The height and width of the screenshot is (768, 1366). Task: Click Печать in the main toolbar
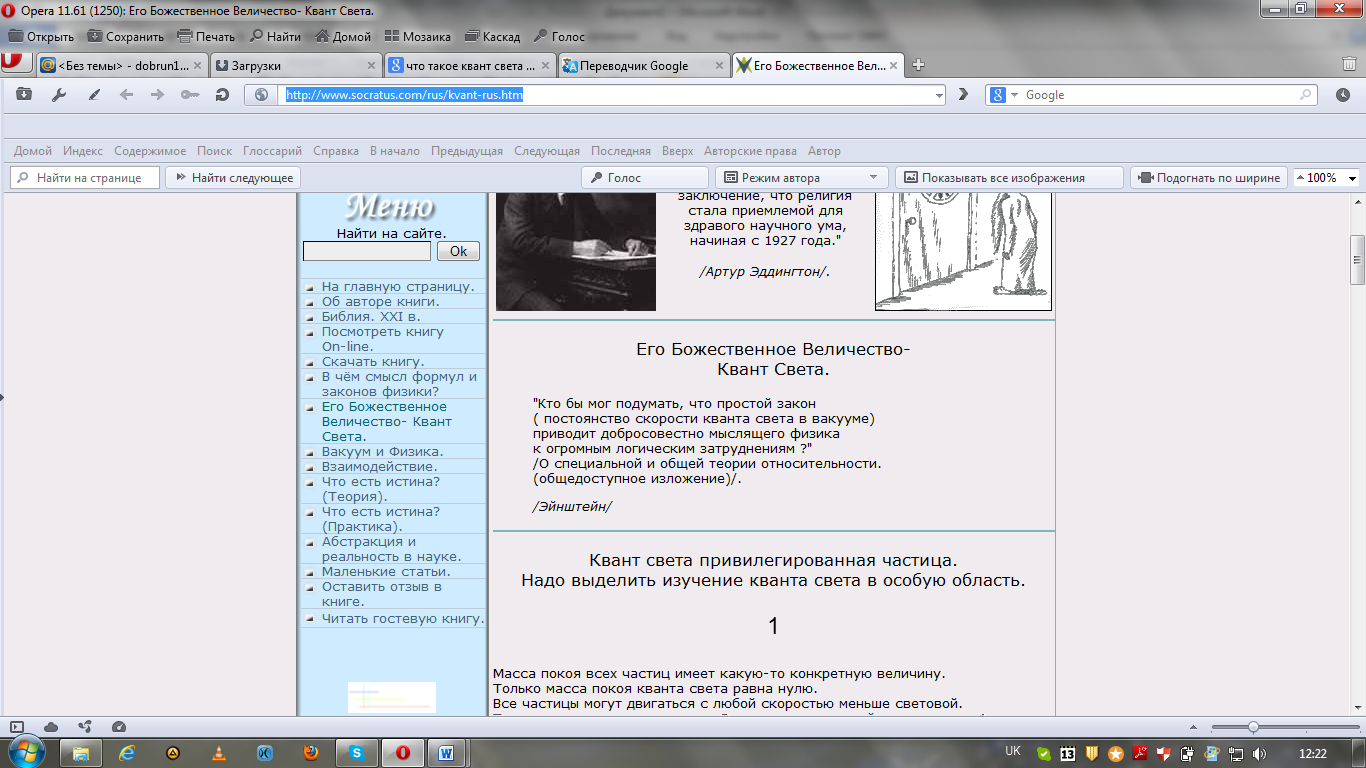(x=206, y=36)
